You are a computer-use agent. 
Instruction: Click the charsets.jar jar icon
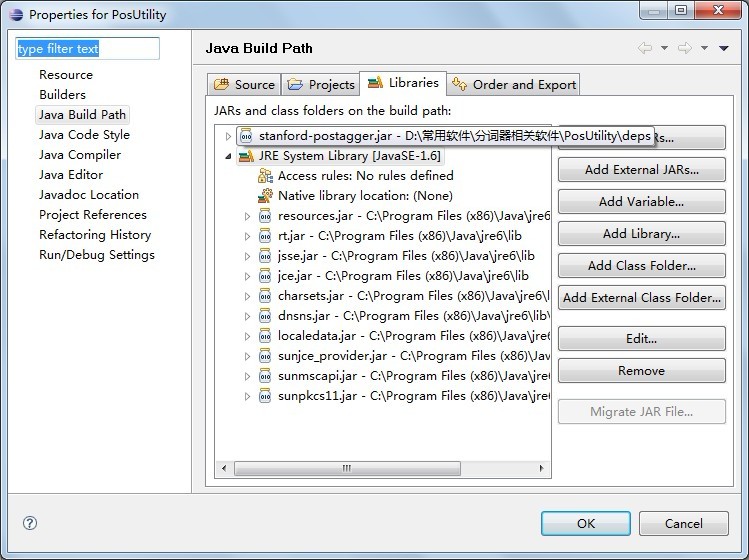(265, 296)
